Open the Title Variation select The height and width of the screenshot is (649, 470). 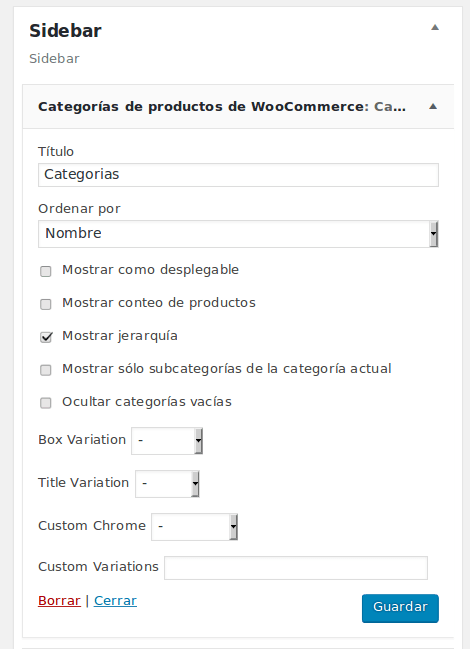167,484
